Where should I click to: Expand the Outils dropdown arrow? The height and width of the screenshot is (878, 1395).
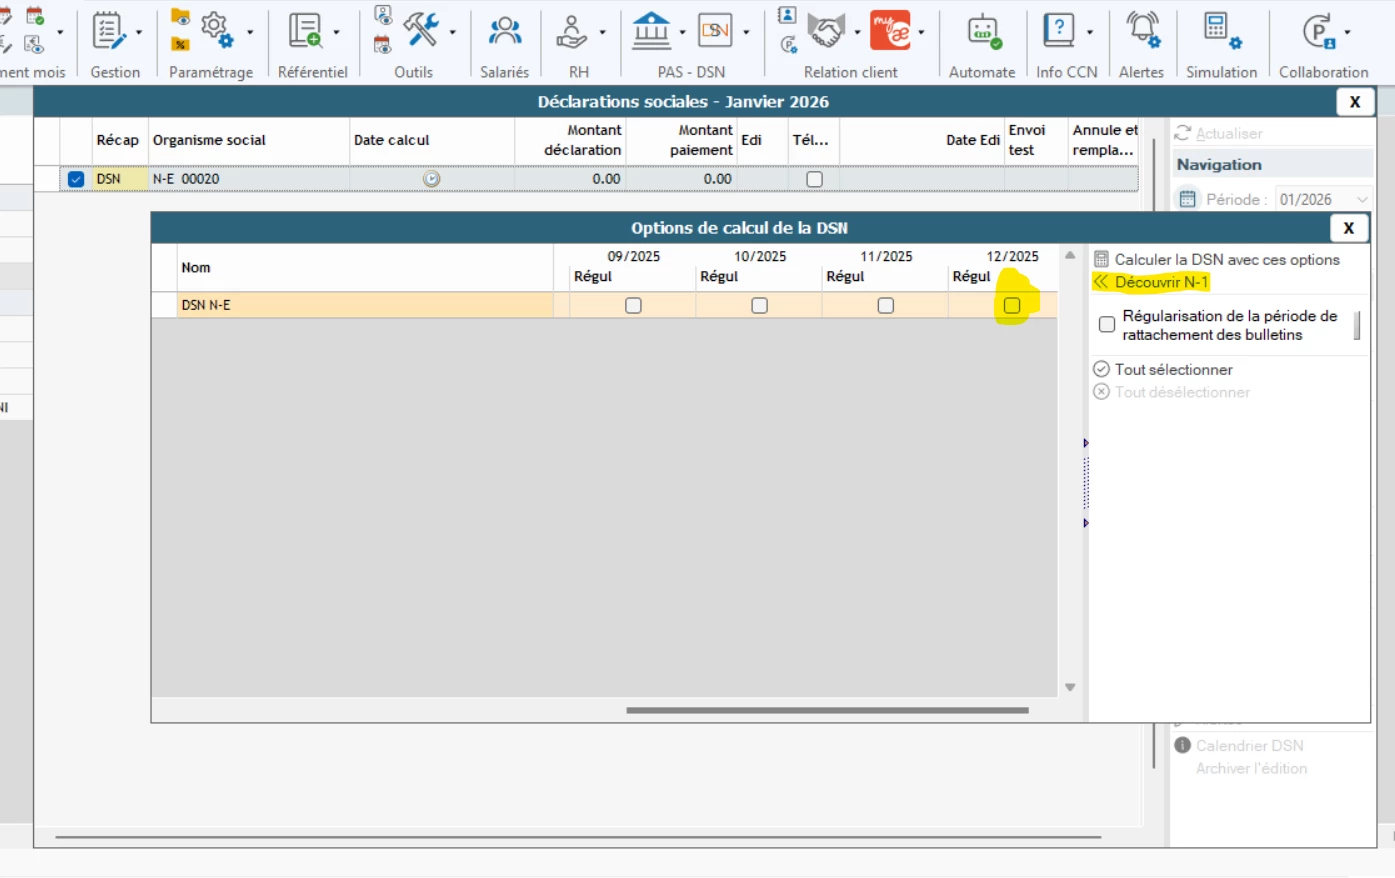[x=453, y=32]
